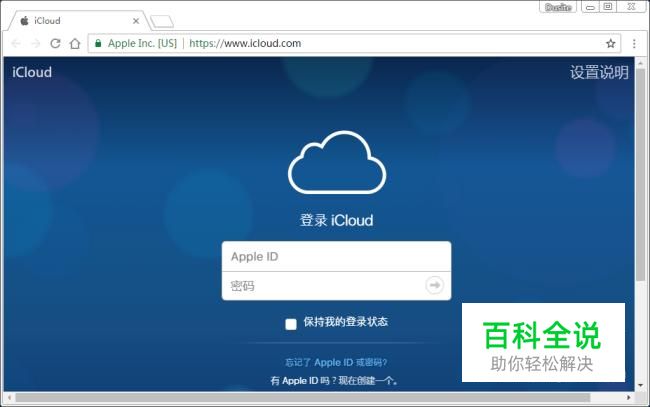650x407 pixels.
Task: Click the 登录 iCloud heading text
Action: [336, 220]
